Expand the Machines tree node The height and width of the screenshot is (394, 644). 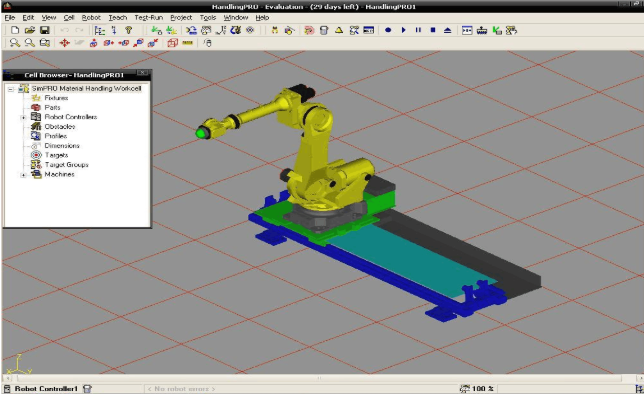coord(23,175)
